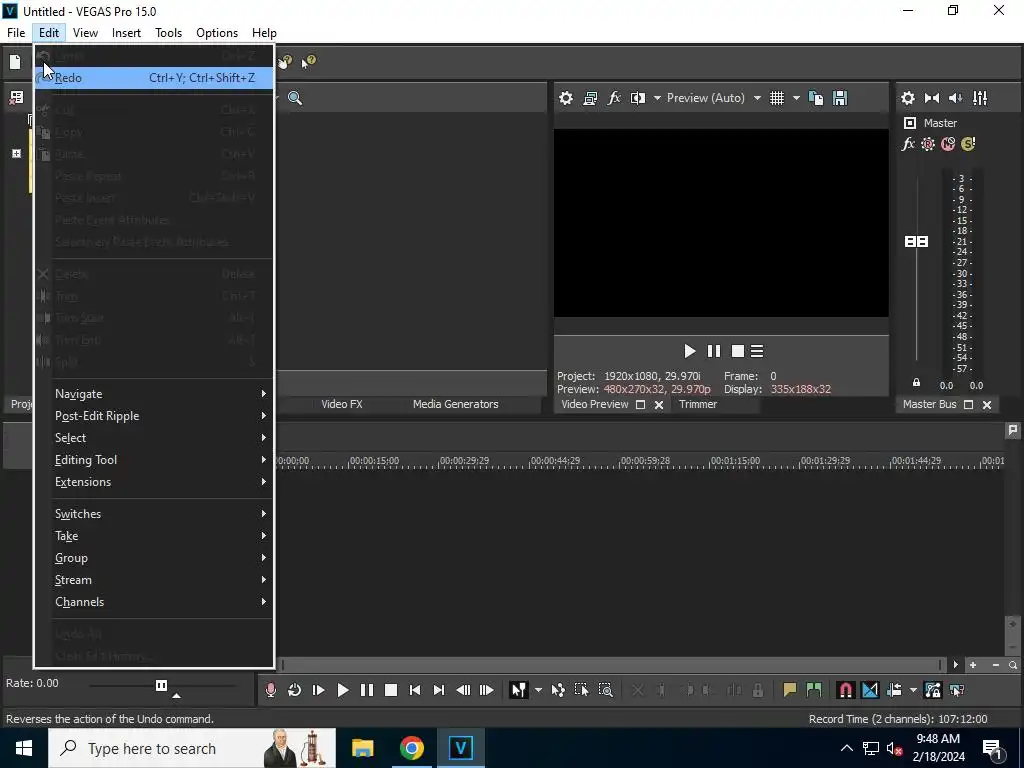Save preview snapshot to file
The height and width of the screenshot is (768, 1024).
point(840,98)
